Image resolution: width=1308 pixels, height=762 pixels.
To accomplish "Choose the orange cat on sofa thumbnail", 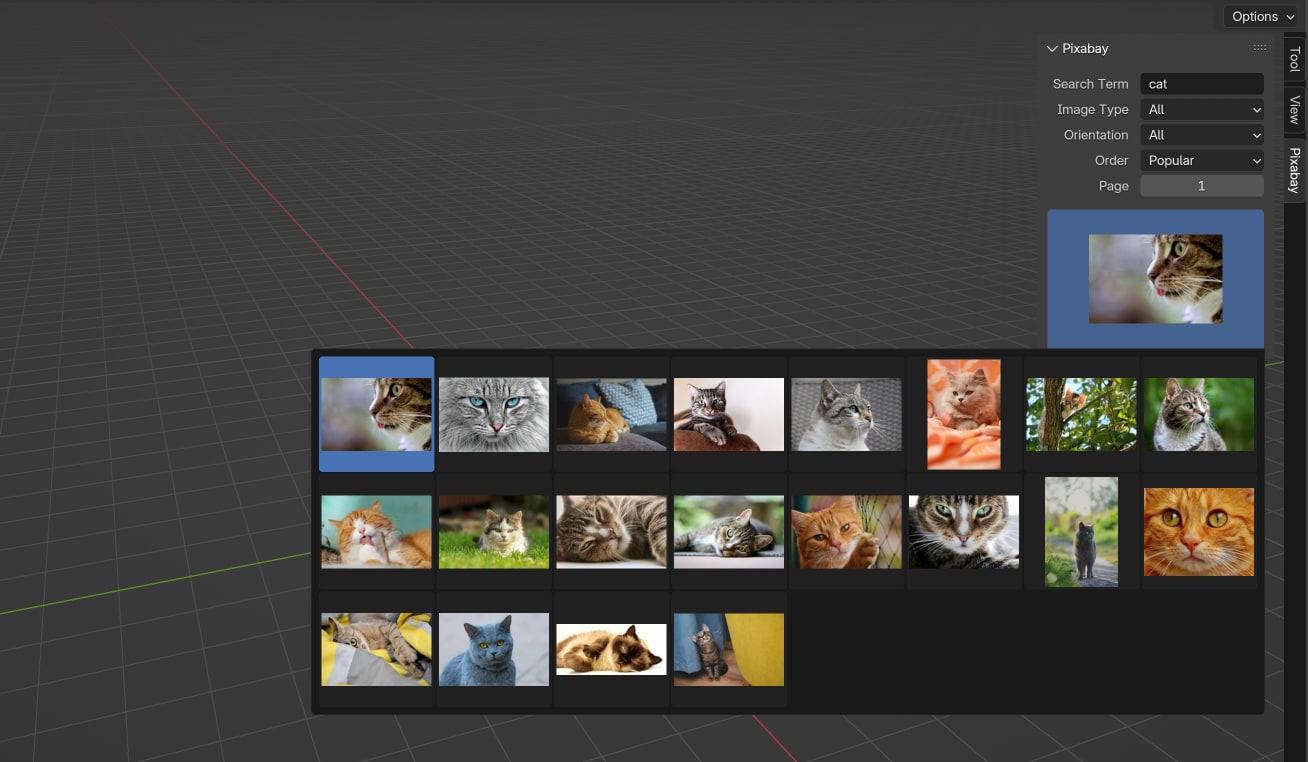I will (611, 414).
